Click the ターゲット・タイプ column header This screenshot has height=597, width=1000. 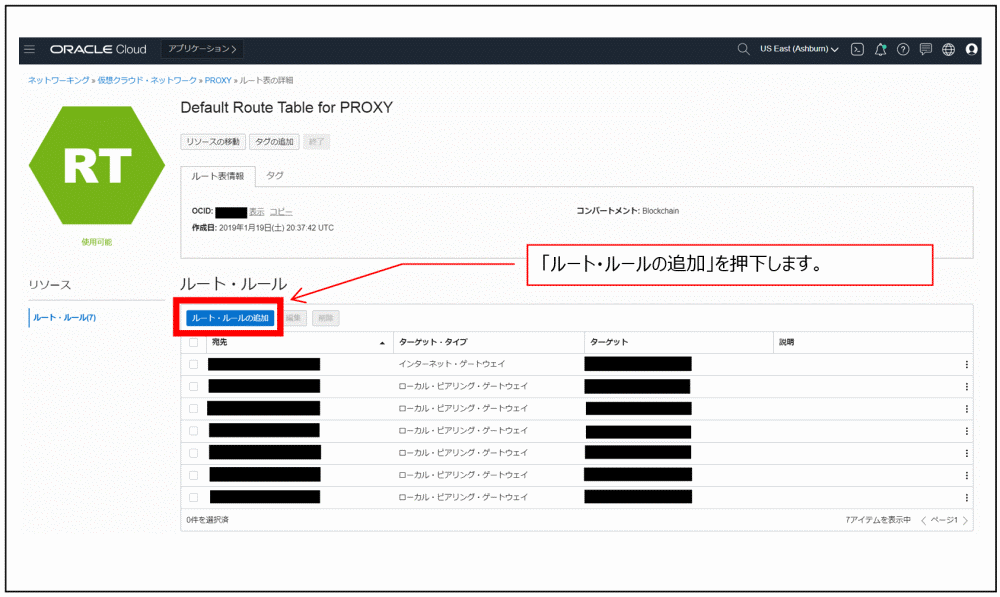point(433,343)
